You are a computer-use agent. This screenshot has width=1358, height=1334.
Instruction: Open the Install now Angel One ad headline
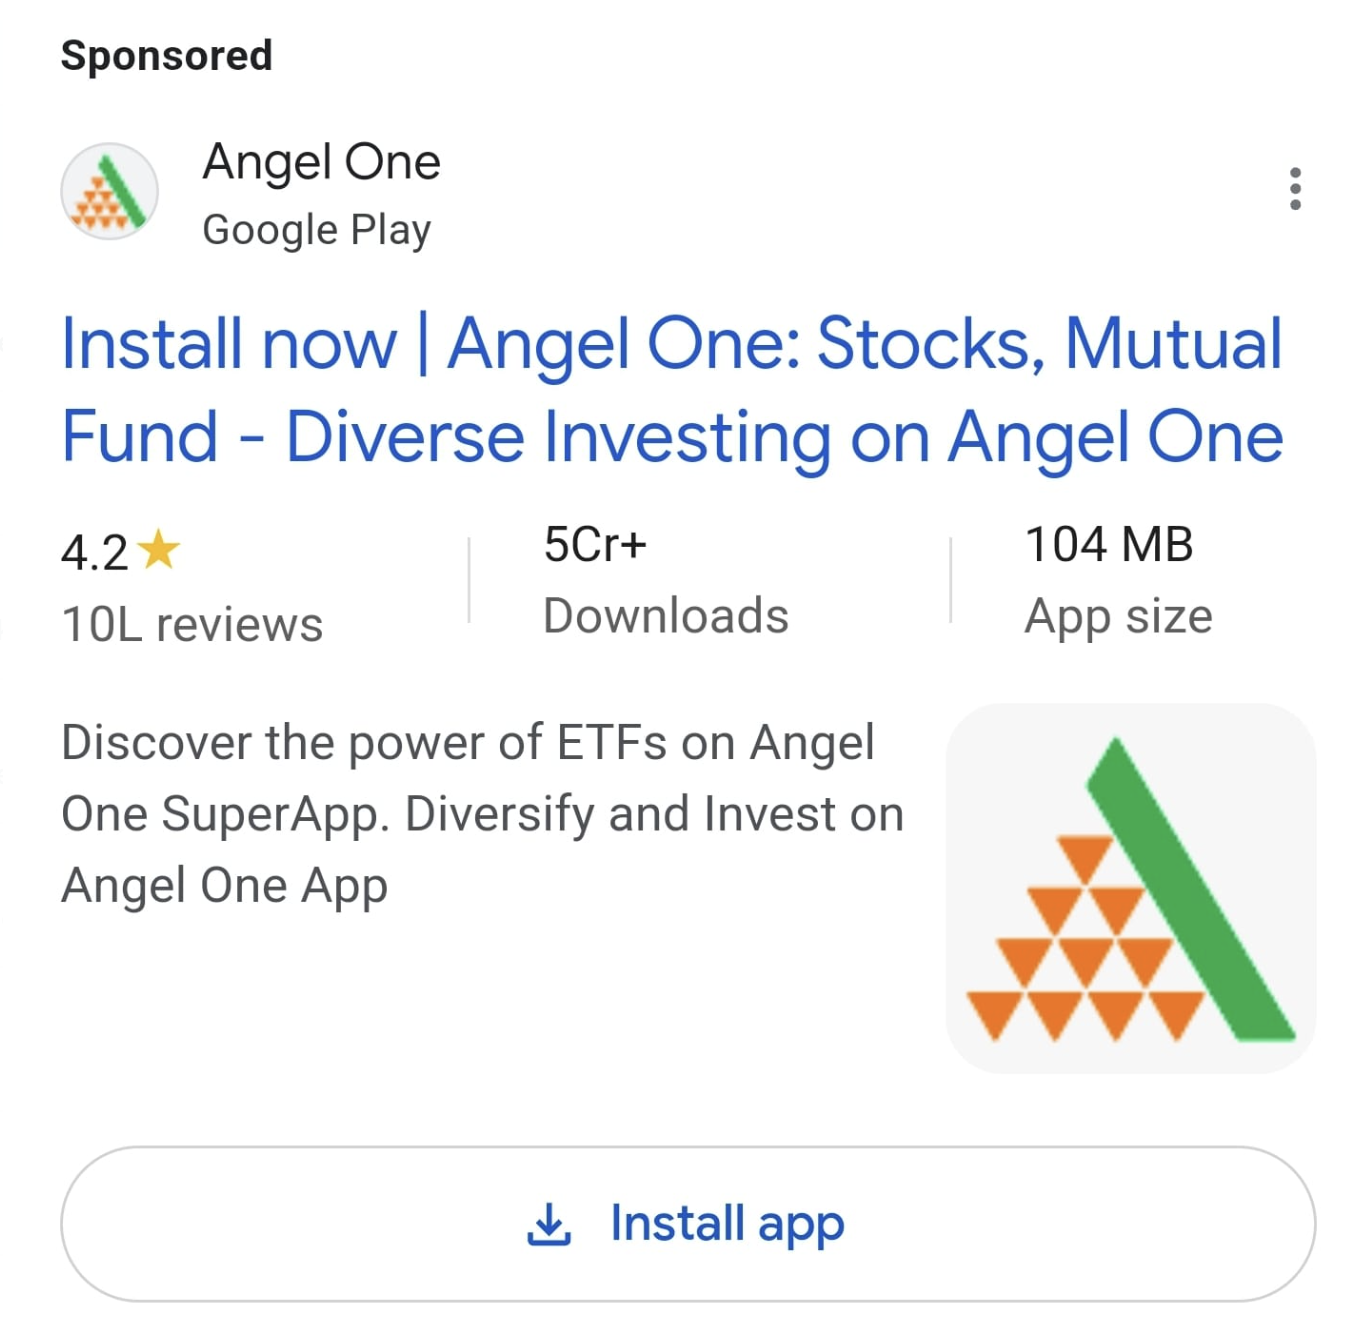coord(670,390)
